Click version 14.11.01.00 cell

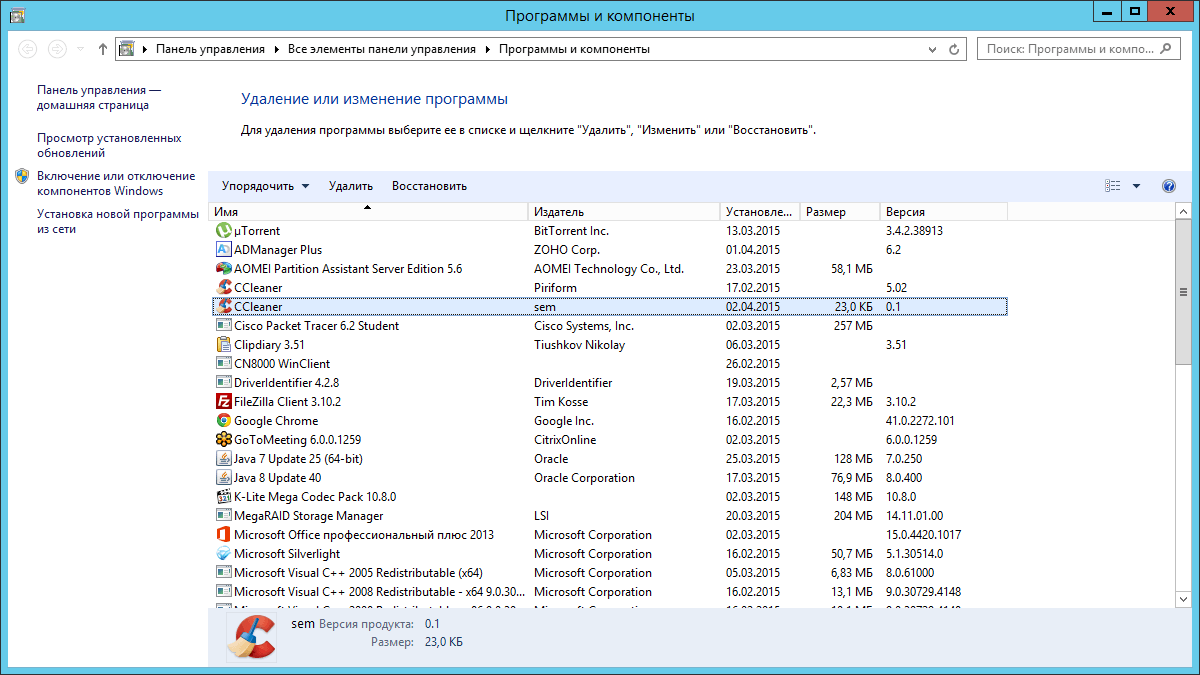[x=915, y=516]
